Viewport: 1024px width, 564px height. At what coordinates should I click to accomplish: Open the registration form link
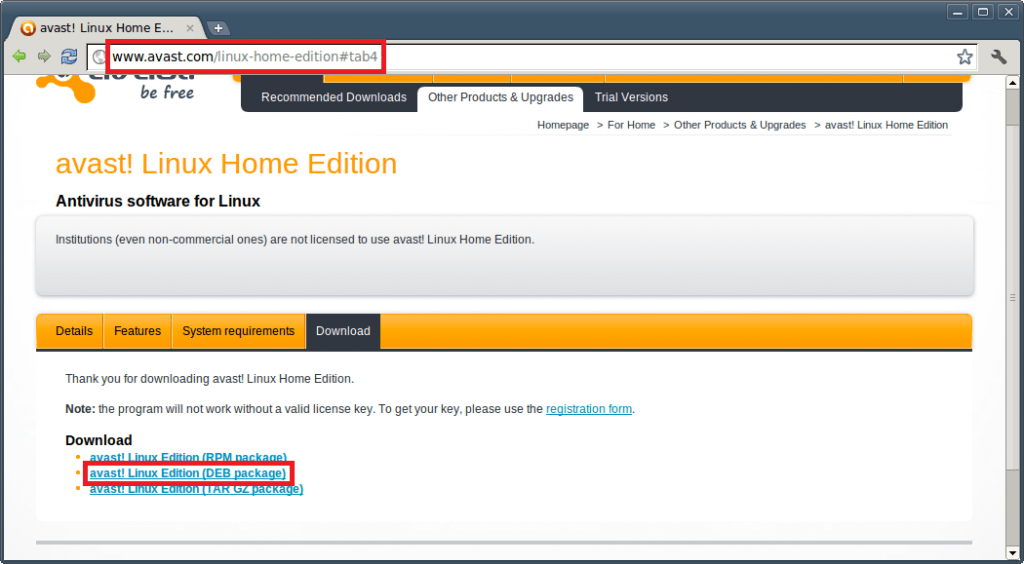(589, 409)
